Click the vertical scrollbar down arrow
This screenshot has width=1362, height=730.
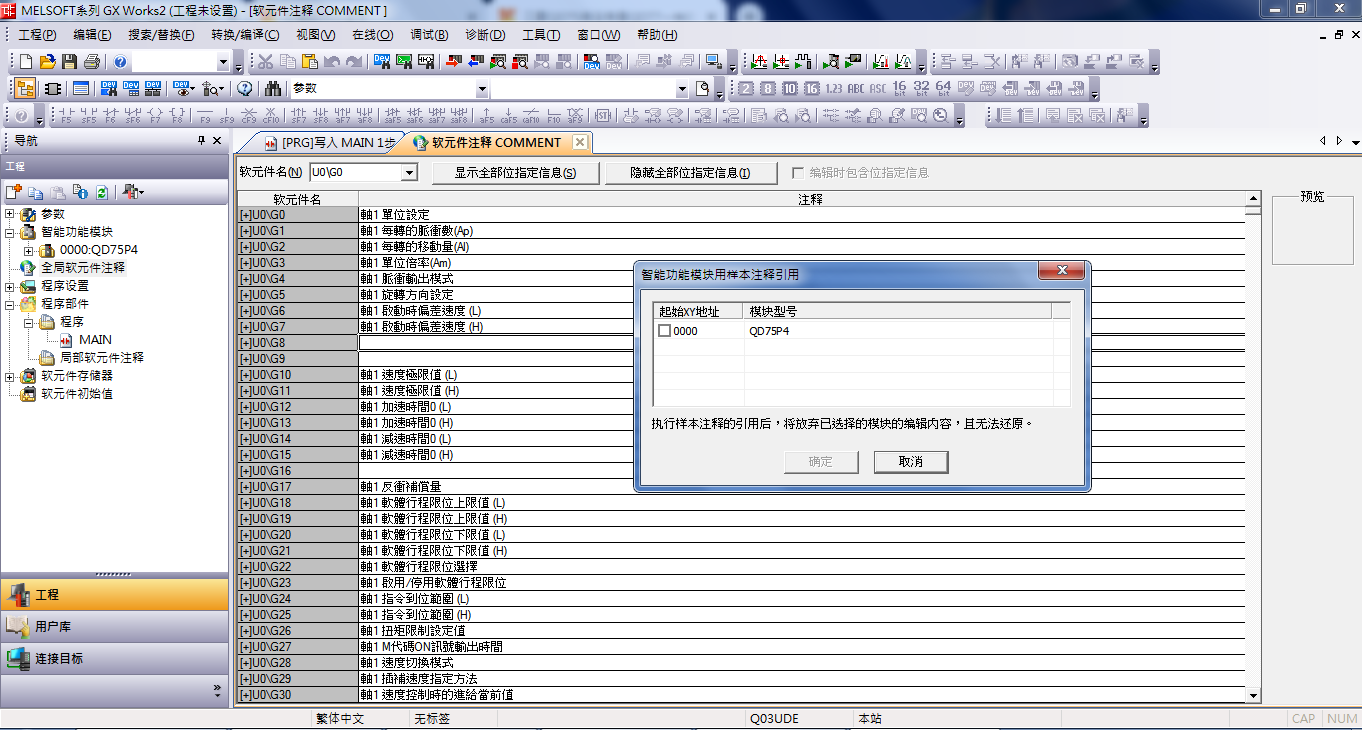[x=1253, y=696]
